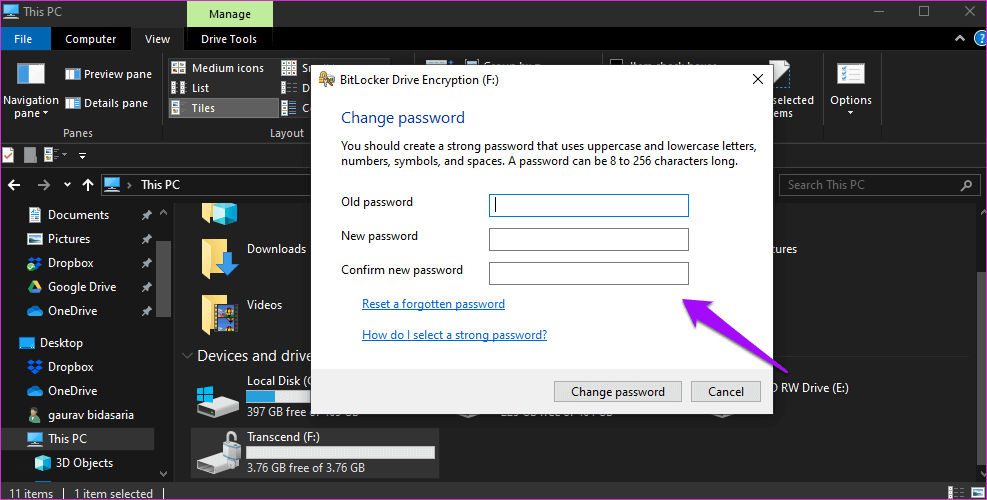Switch to the Computer tab
This screenshot has width=987, height=500.
click(91, 39)
